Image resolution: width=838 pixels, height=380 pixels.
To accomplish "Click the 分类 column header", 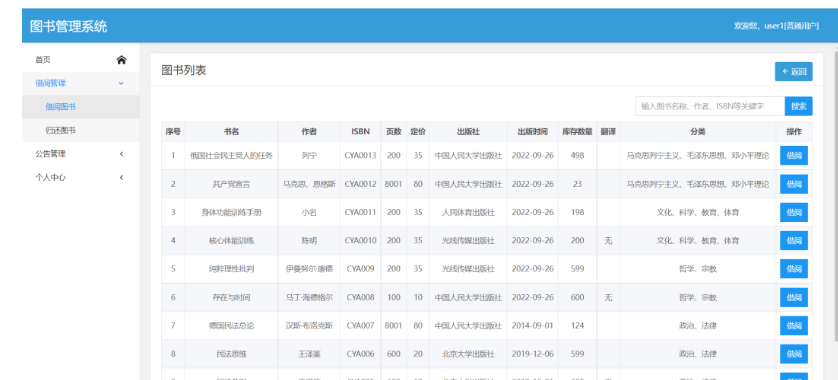I will [x=697, y=131].
